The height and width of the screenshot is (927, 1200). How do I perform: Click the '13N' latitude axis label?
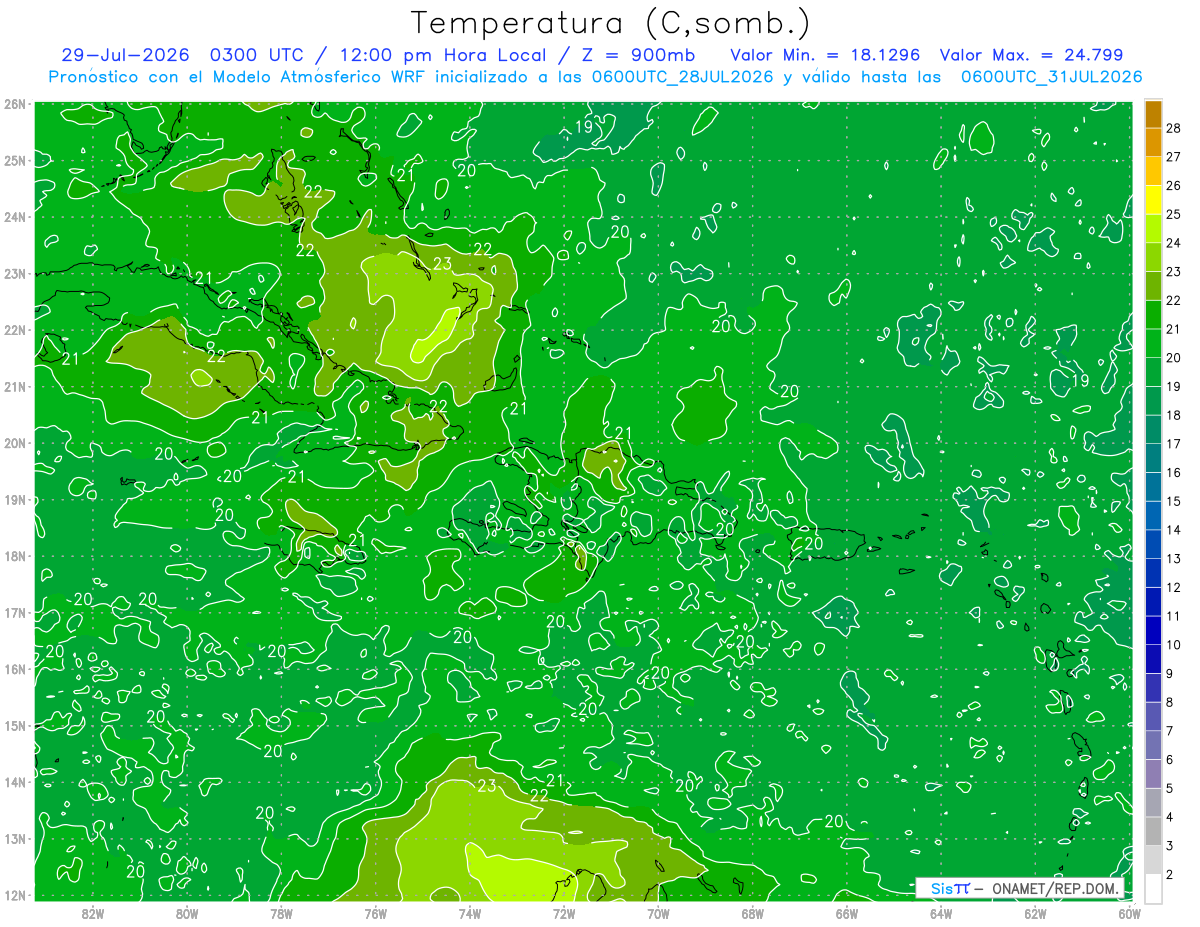point(14,839)
